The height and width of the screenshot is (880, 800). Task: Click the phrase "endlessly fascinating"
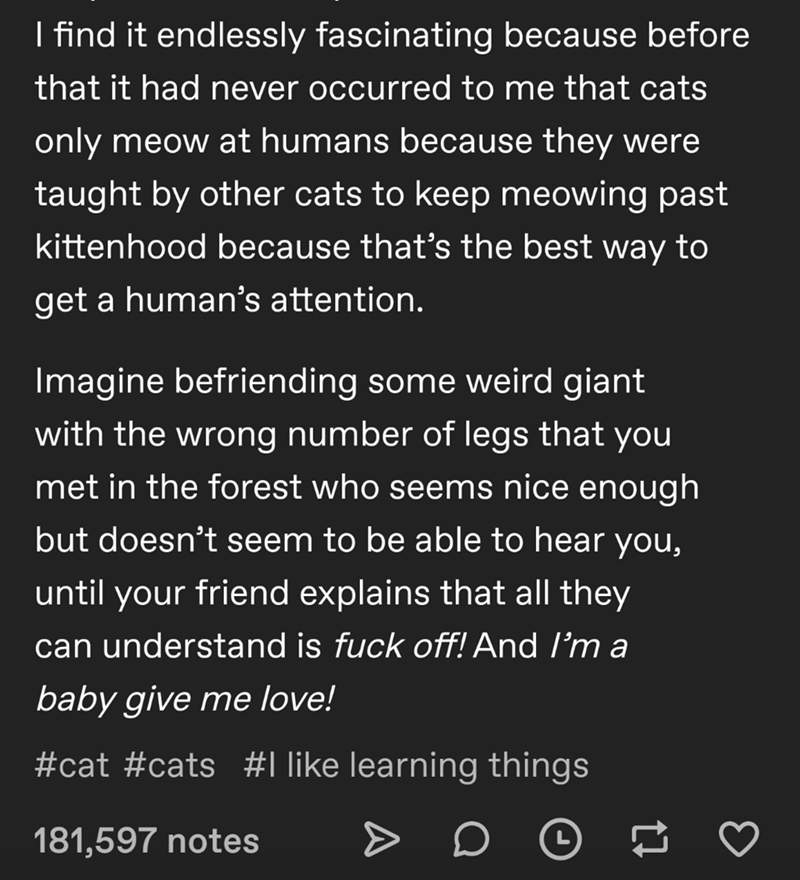coord(324,36)
